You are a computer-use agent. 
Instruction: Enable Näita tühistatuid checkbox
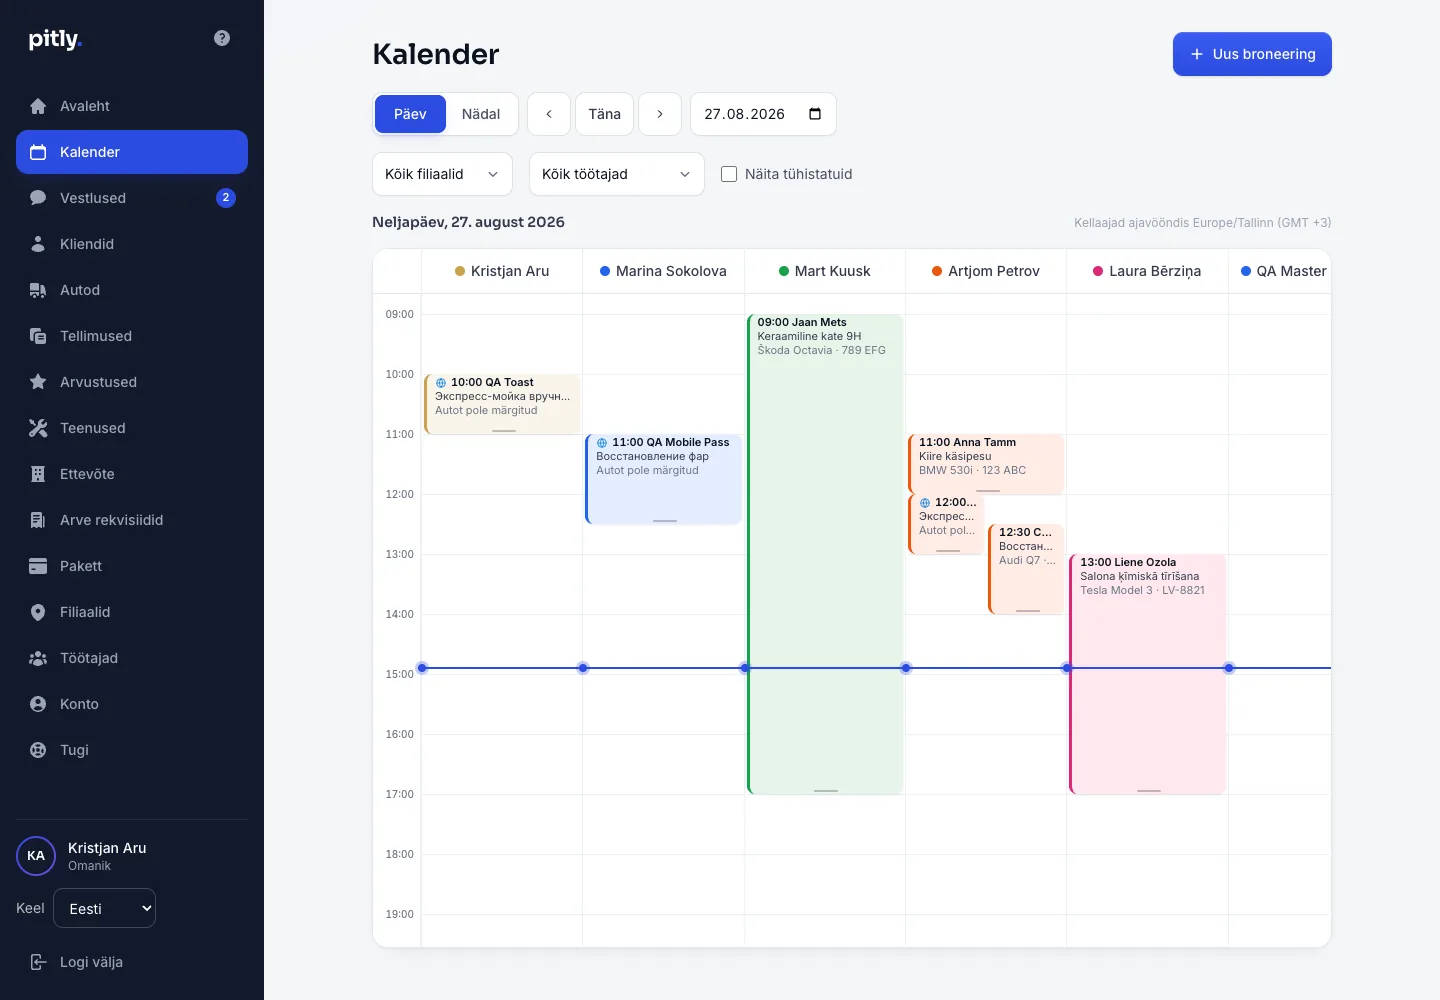pos(729,174)
